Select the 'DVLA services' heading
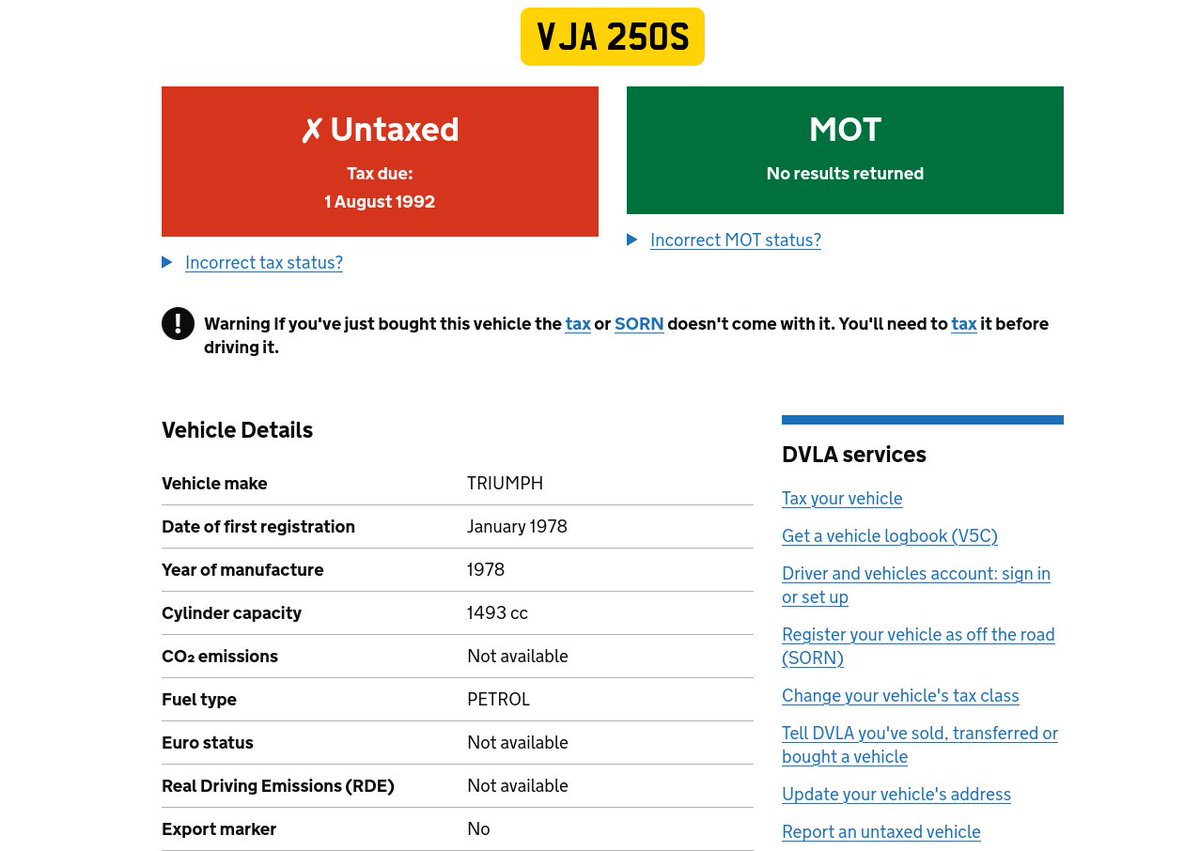 pyautogui.click(x=854, y=454)
